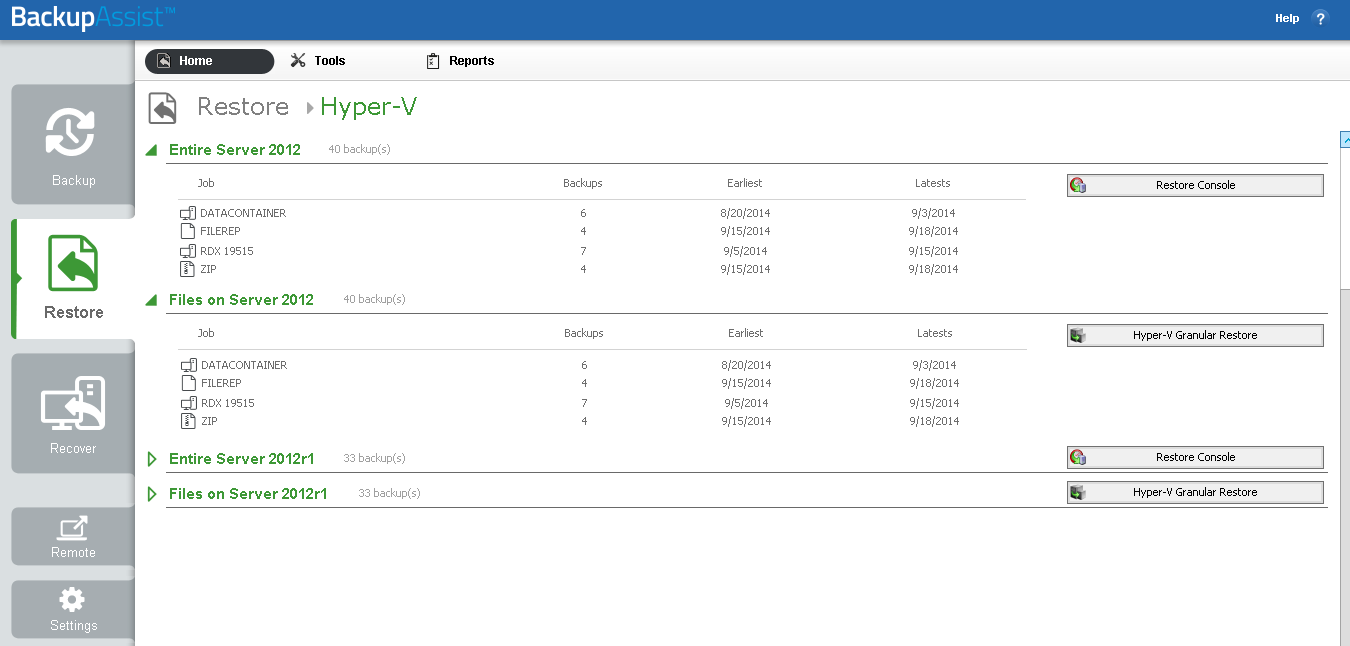The image size is (1350, 646).
Task: Click the BackupAssist logo
Action: (x=93, y=18)
